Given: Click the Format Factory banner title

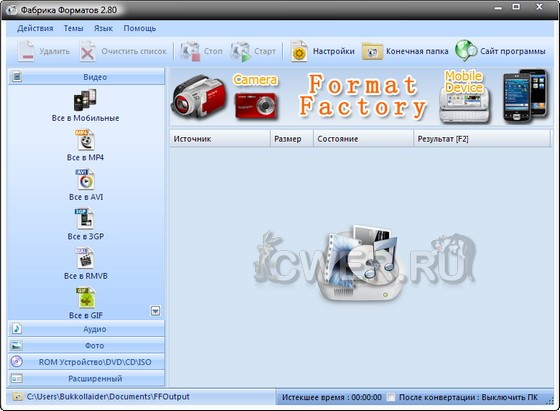Looking at the screenshot, I should 362,96.
